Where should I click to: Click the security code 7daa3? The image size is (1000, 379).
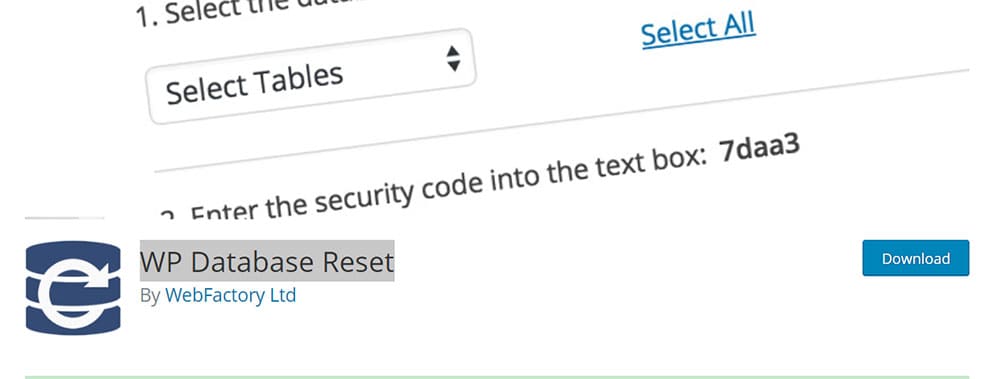759,148
